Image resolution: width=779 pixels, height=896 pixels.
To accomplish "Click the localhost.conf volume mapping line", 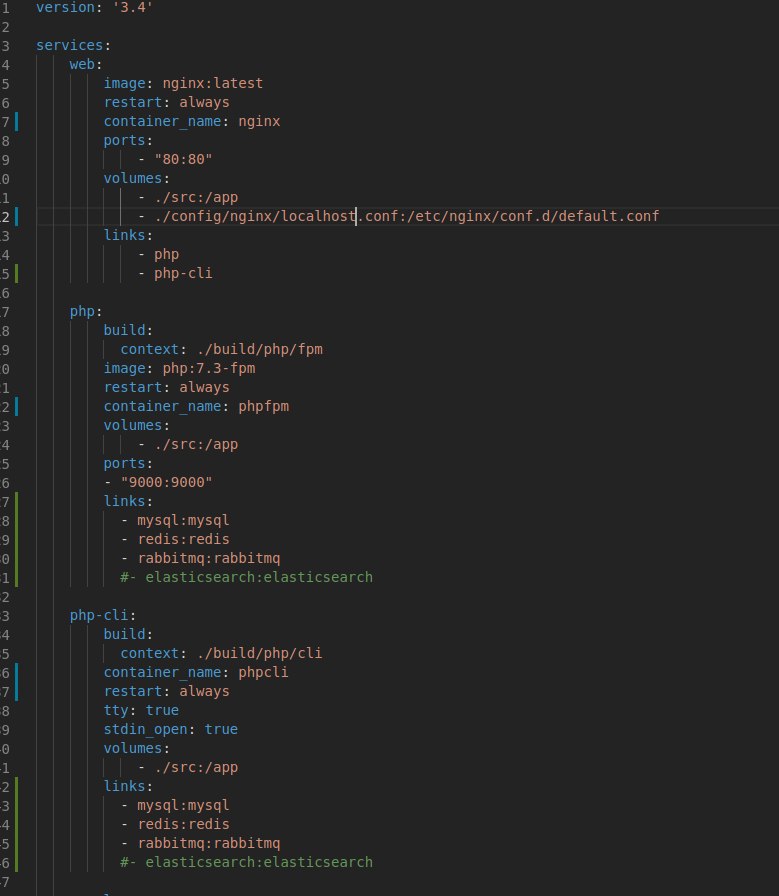I will (398, 216).
